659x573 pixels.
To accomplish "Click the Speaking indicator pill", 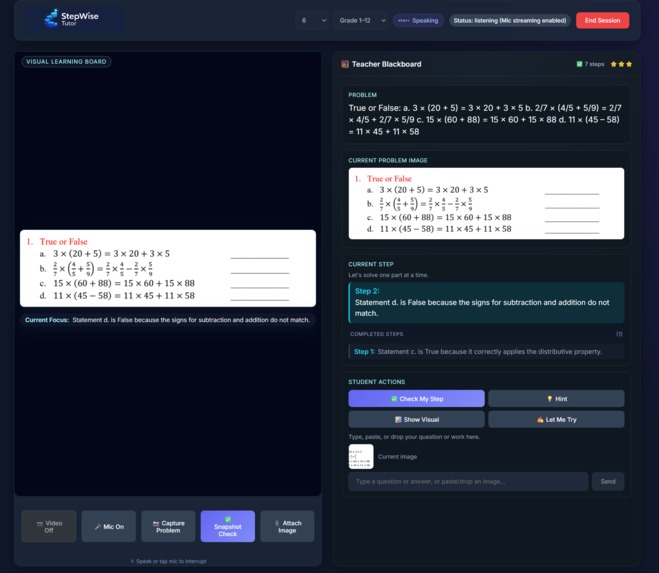I will coord(418,20).
